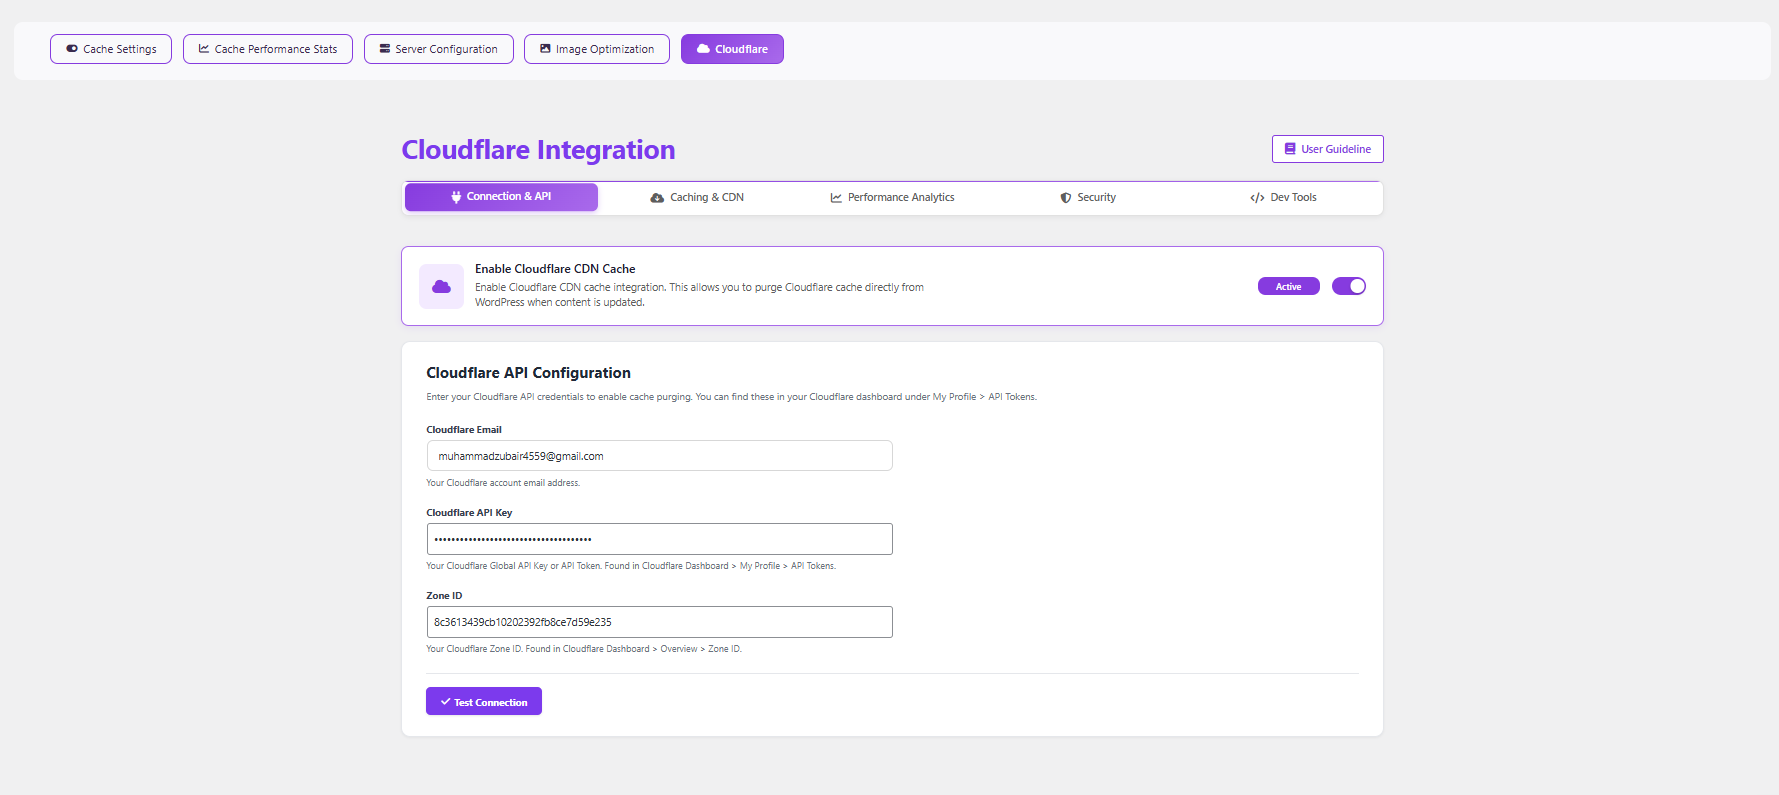This screenshot has height=795, width=1779.
Task: Click the Active status badge
Action: point(1288,287)
